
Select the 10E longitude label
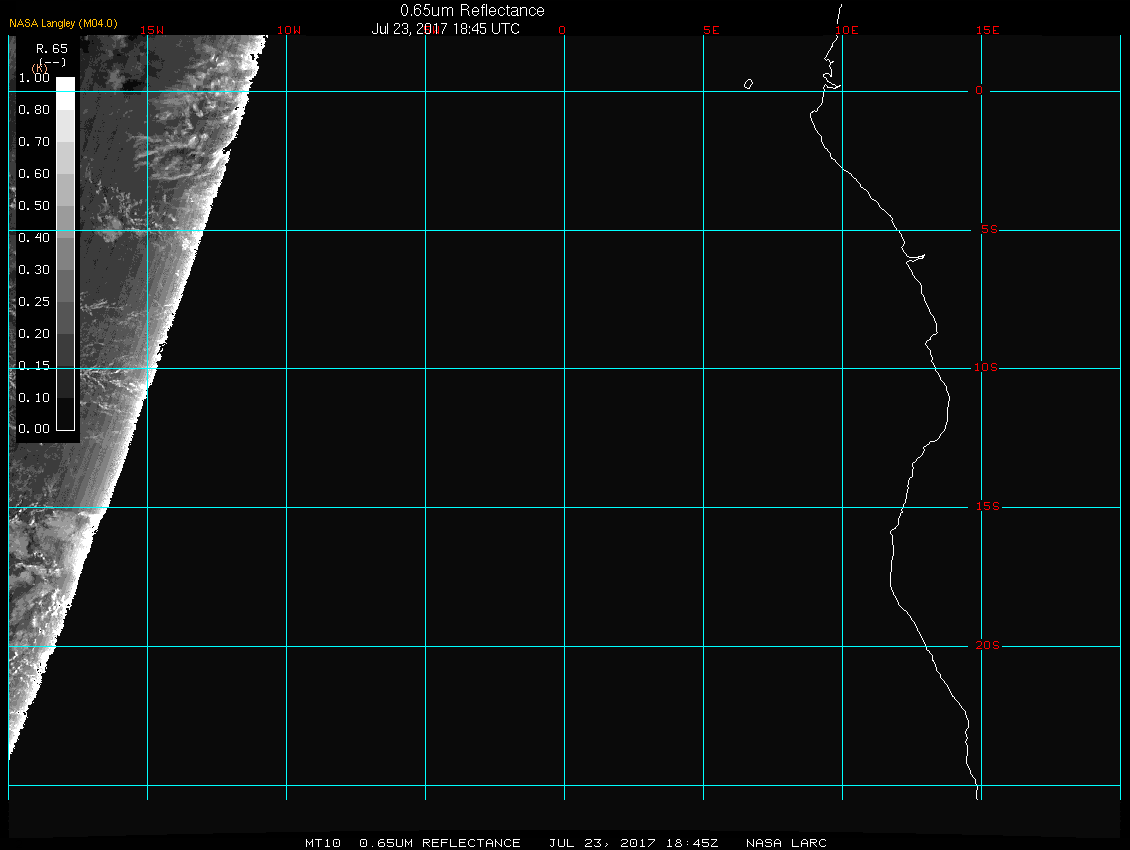pyautogui.click(x=846, y=30)
